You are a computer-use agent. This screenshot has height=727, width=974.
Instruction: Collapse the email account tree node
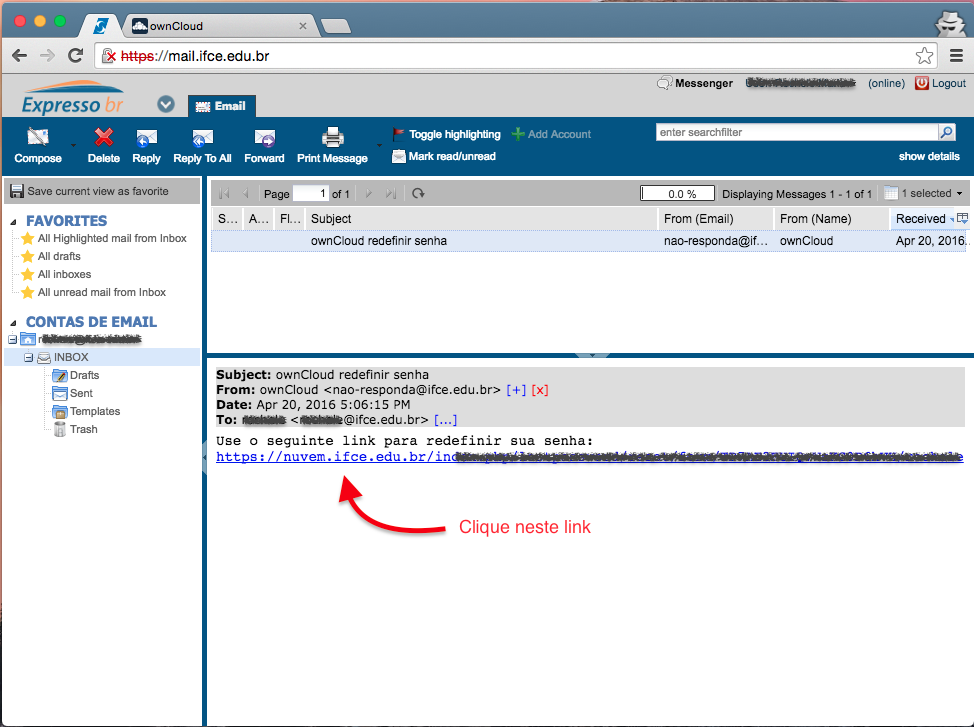(x=12, y=340)
